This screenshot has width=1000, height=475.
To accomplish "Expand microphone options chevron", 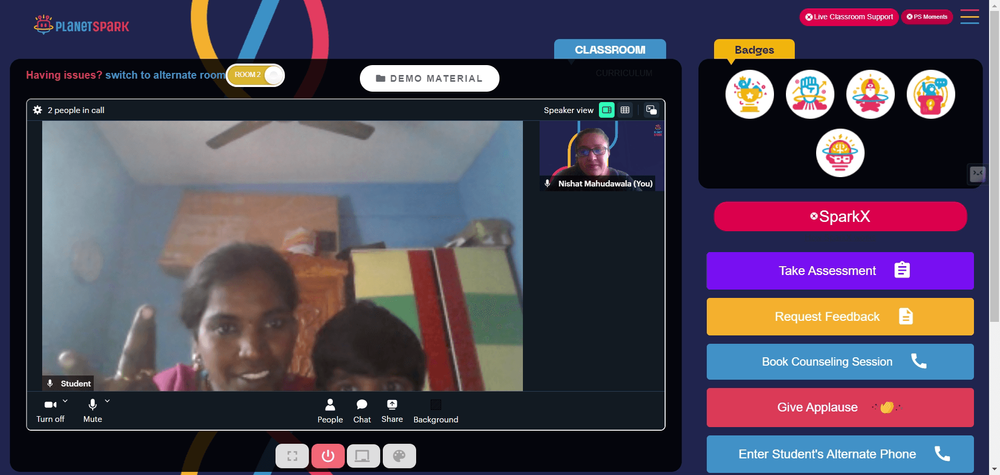I will [x=107, y=401].
